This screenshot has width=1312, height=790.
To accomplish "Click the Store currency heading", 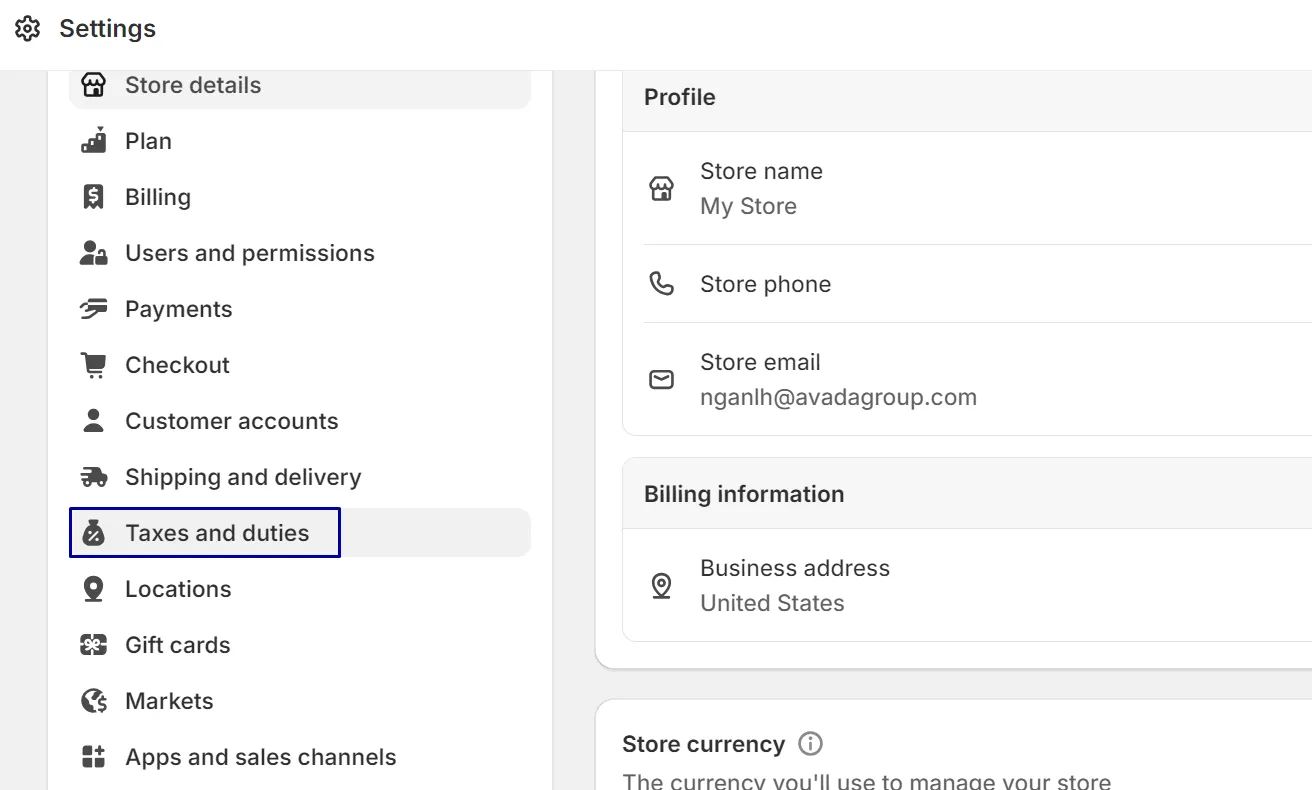I will tap(704, 744).
